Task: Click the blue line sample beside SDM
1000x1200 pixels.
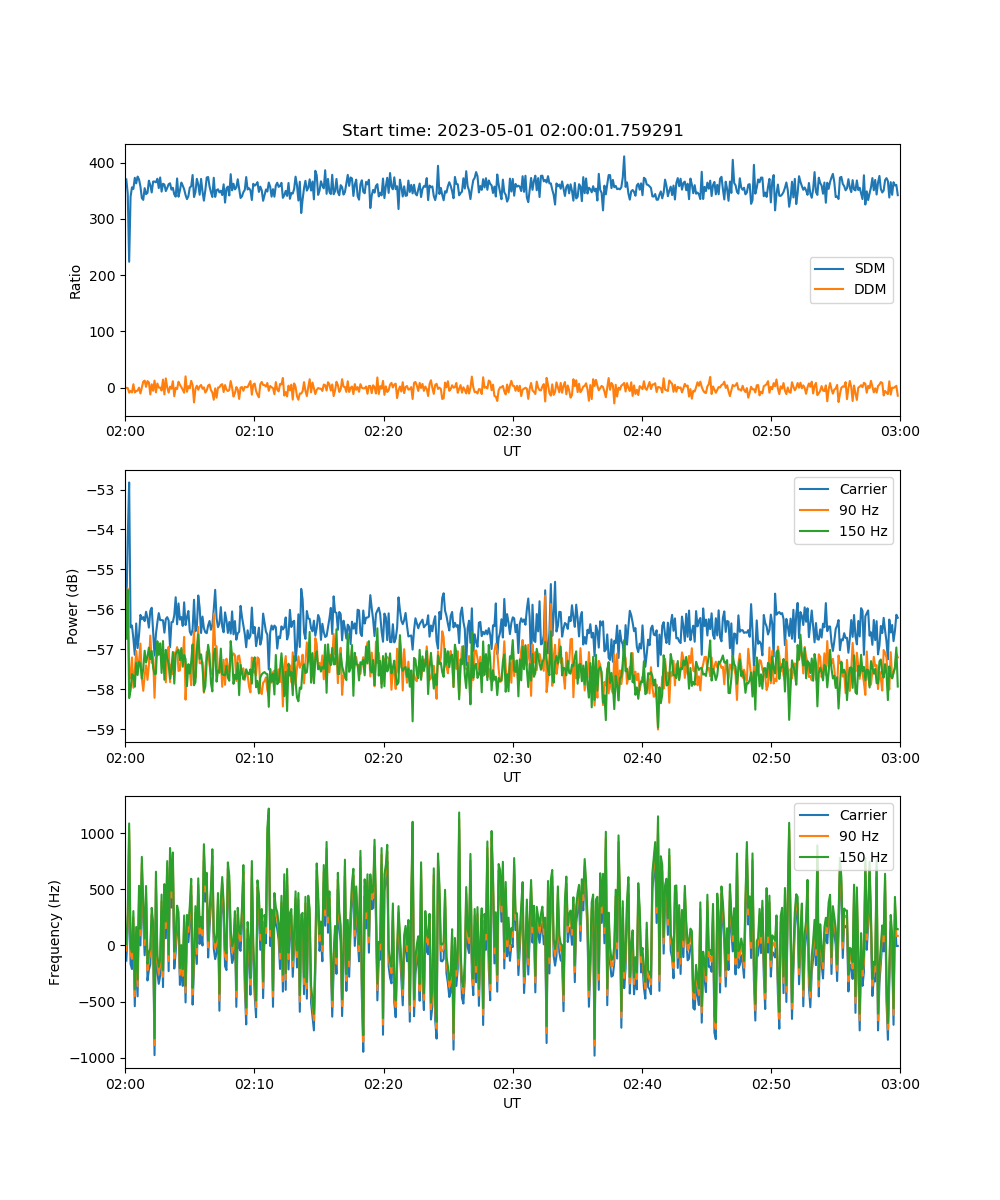Action: (x=830, y=269)
